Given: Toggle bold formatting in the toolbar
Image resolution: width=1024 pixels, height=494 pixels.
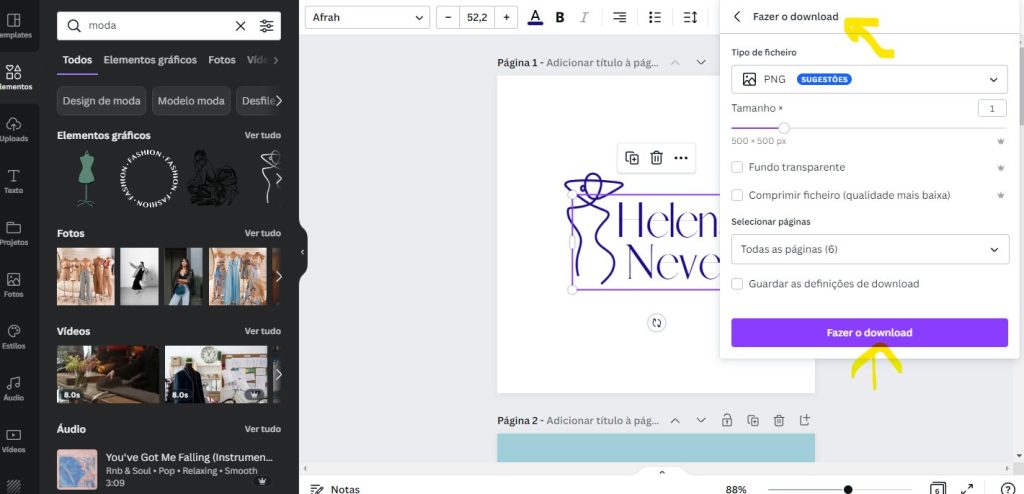Looking at the screenshot, I should coord(560,17).
